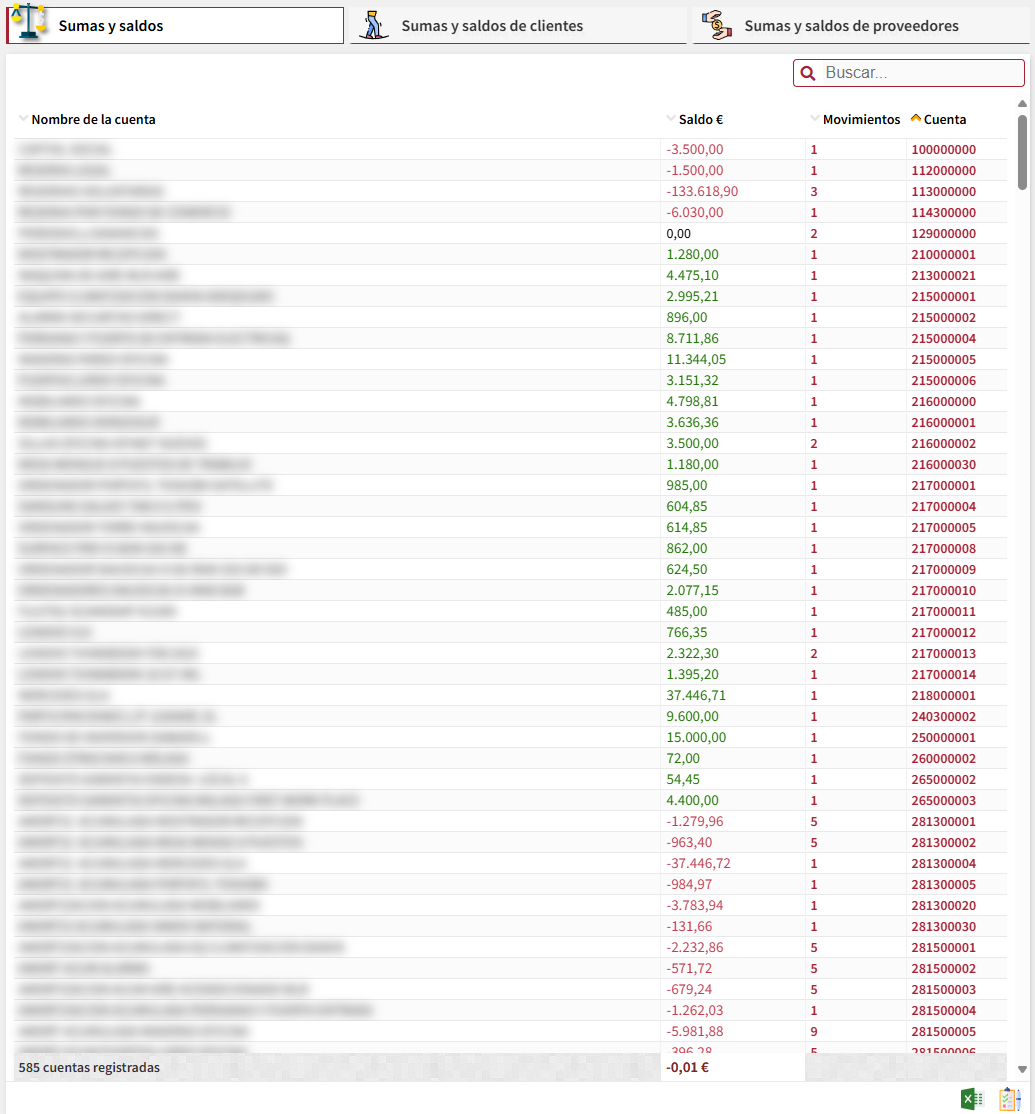The height and width of the screenshot is (1114, 1035).
Task: Click the magnifying glass search icon
Action: [x=808, y=73]
